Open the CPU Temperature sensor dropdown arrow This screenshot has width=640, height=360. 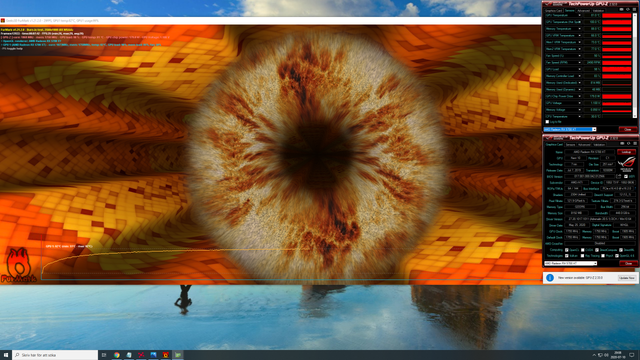(x=579, y=116)
